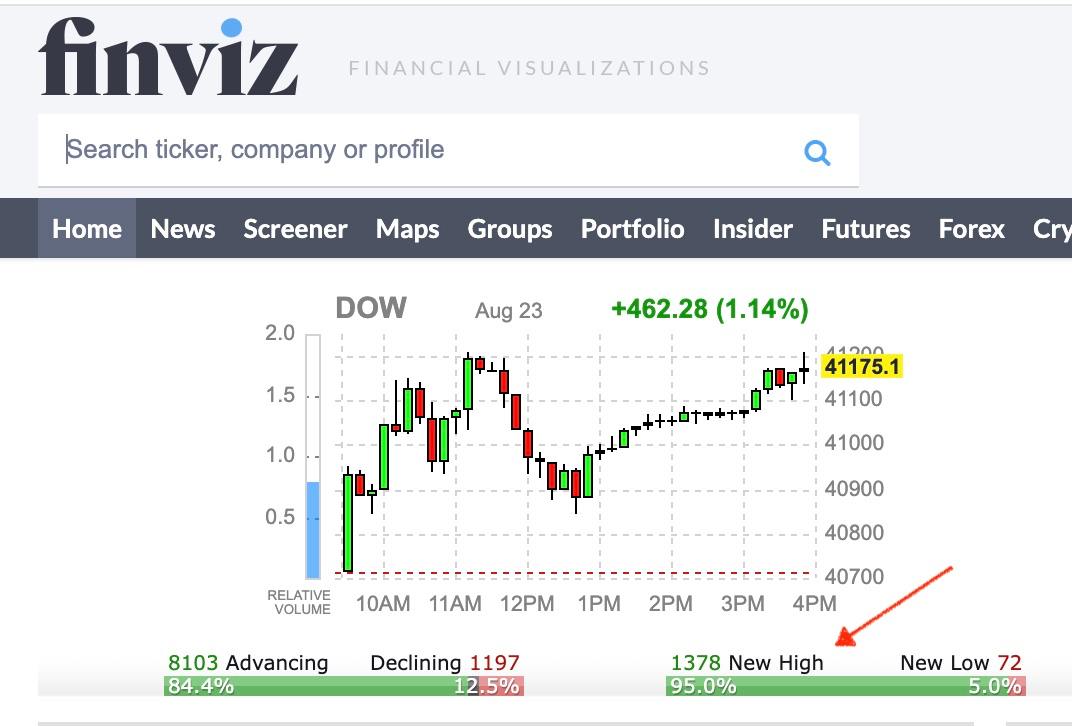Click the yellow 41175.1 price label
This screenshot has width=1072, height=726.
click(x=861, y=367)
